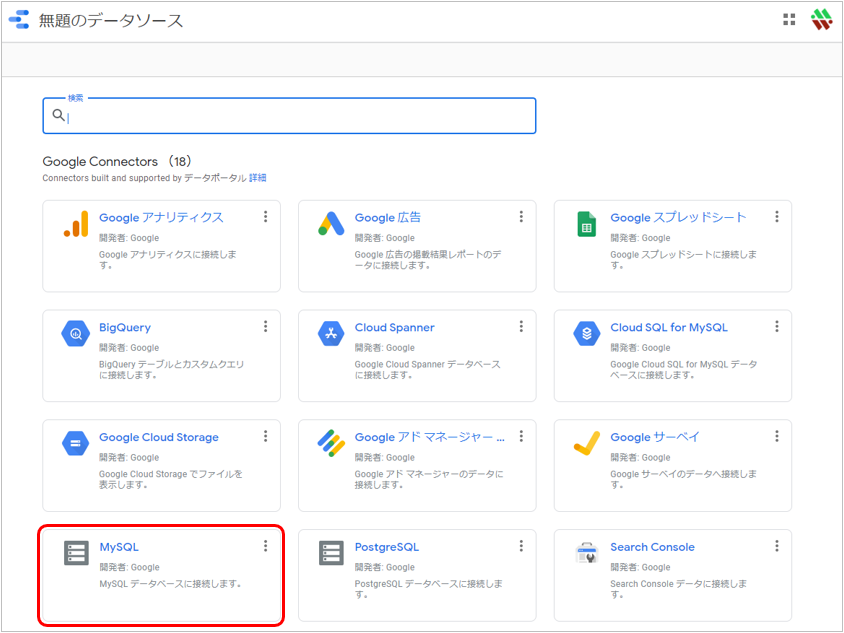Screen dimensions: 844x633
Task: Select the Google 広告 connector title
Action: pos(388,217)
